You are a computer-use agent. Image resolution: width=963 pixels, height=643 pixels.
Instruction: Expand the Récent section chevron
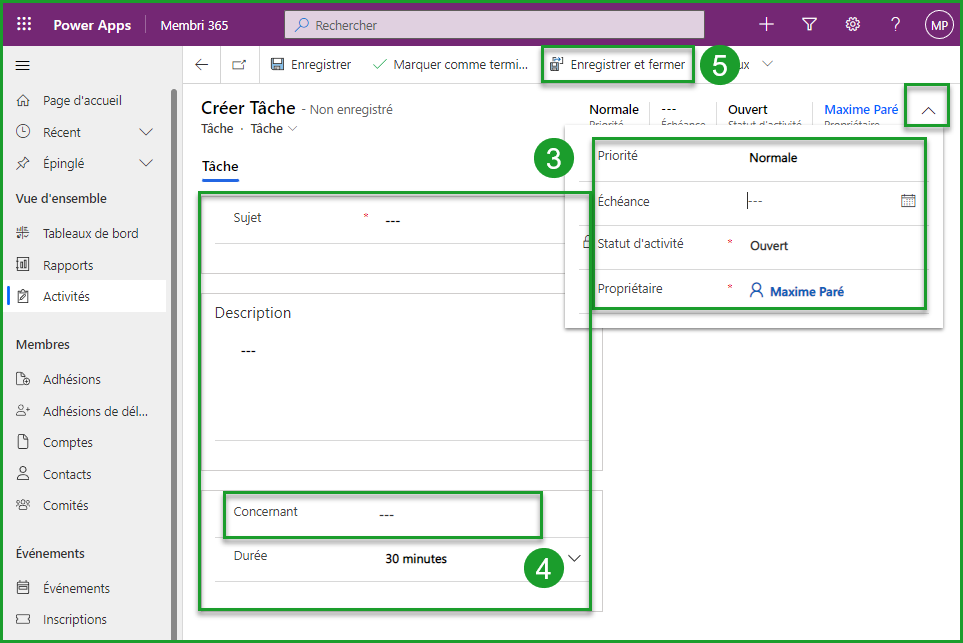point(146,132)
